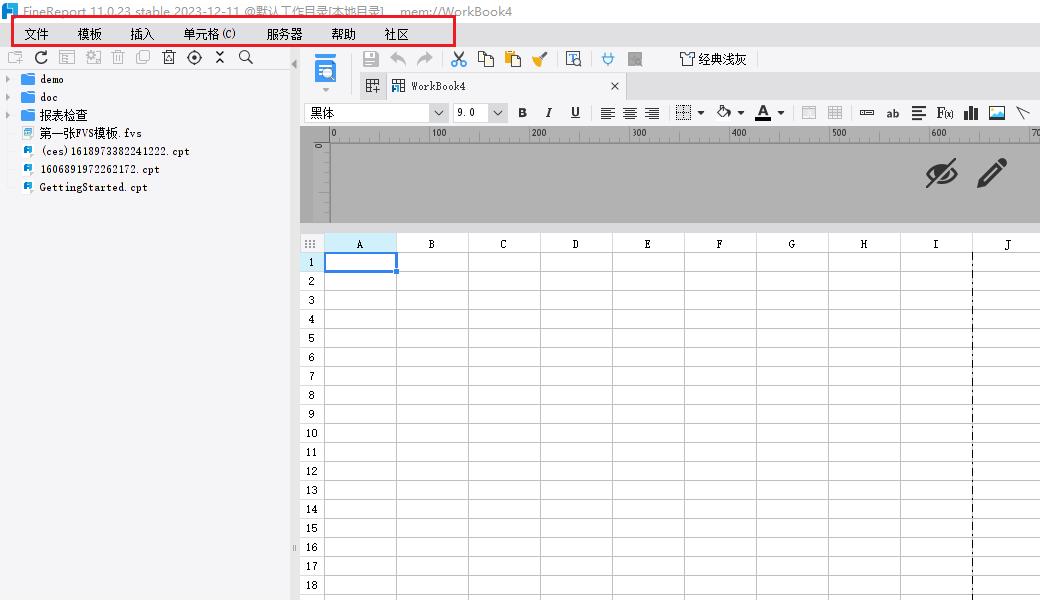Change theme via 经典浅灰 button
The image size is (1040, 600).
click(x=713, y=60)
